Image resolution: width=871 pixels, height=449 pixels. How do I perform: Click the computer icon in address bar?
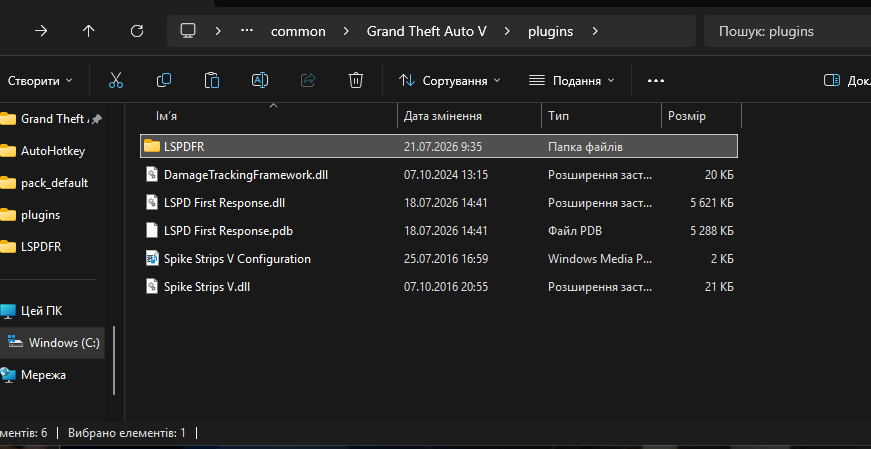point(188,31)
